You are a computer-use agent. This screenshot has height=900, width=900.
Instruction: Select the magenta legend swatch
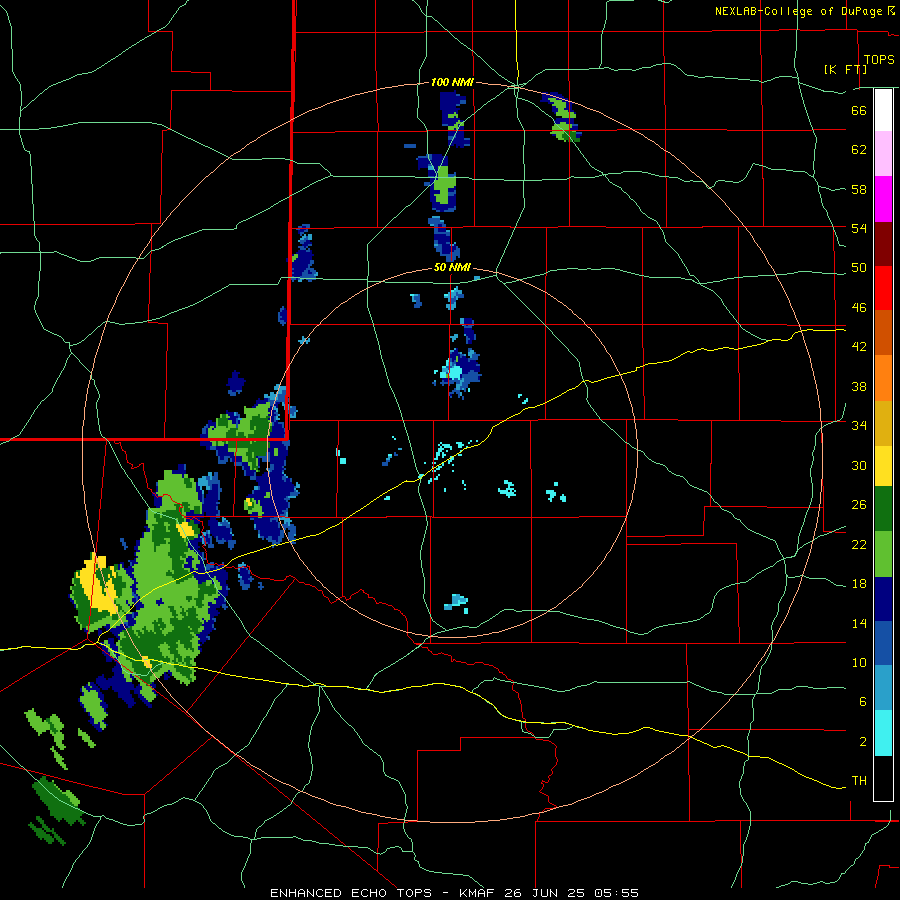click(883, 199)
